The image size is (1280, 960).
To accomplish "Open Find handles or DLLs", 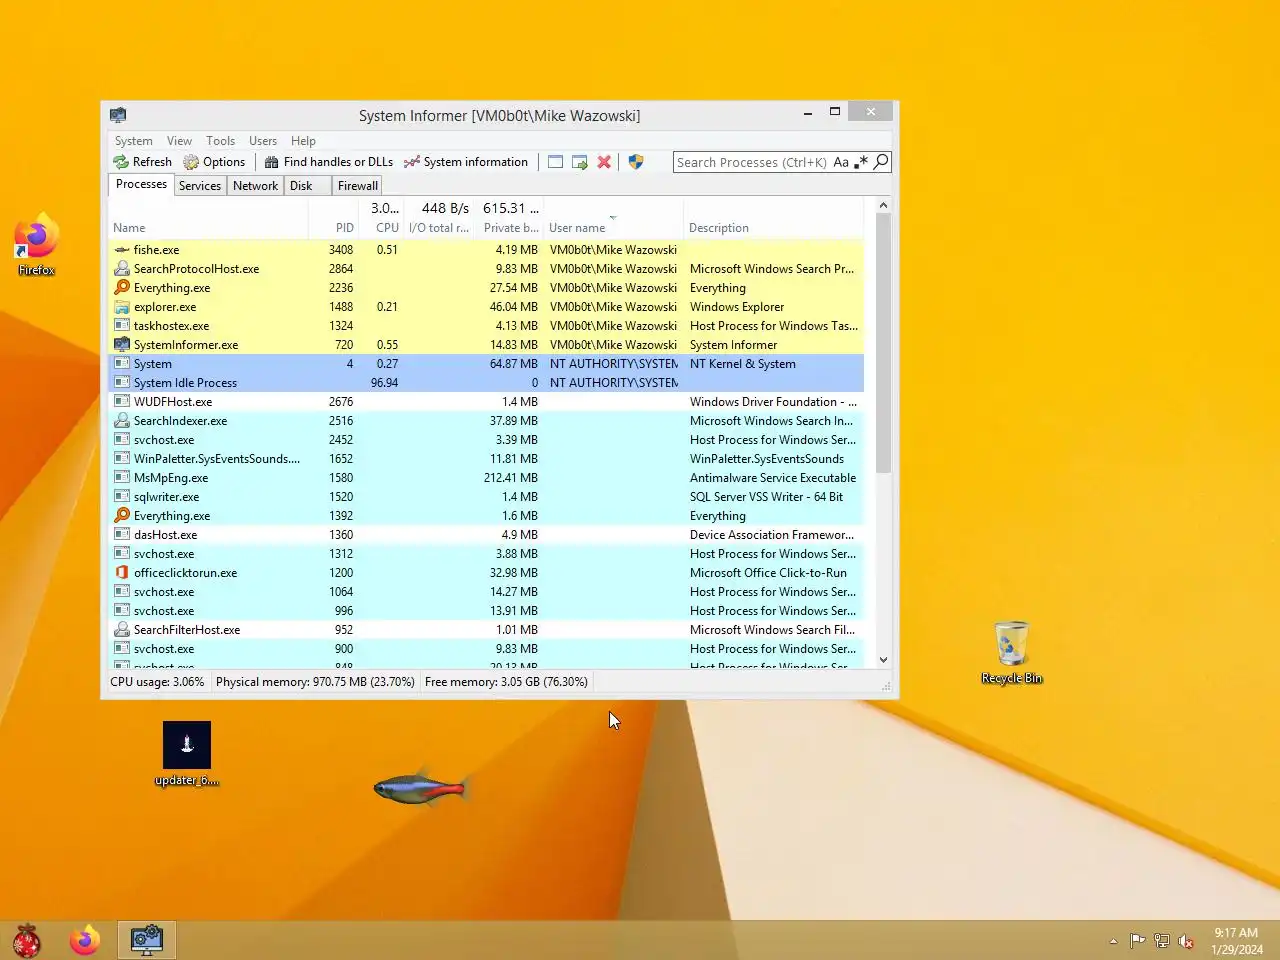I will point(328,162).
